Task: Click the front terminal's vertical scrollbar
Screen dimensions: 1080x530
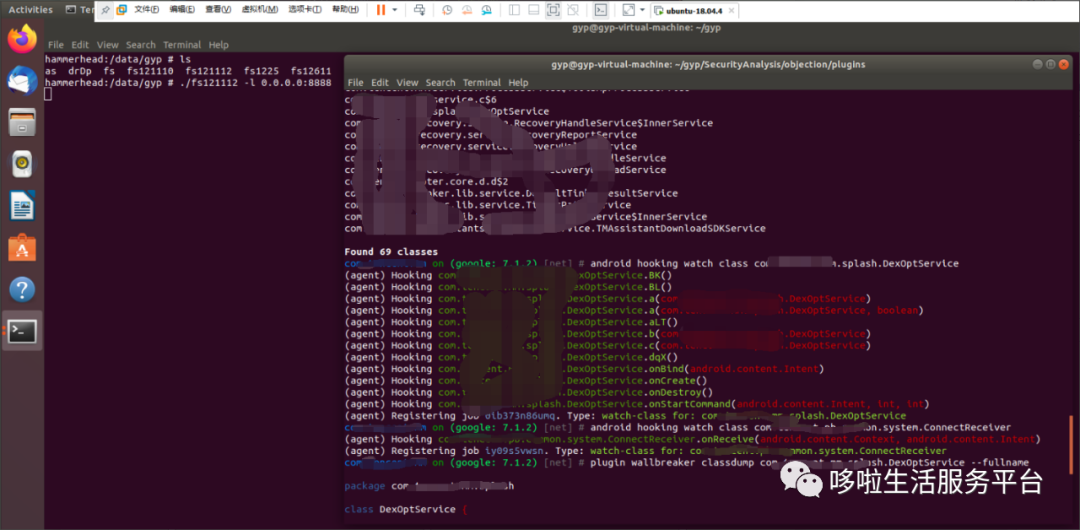Action: [x=1070, y=444]
